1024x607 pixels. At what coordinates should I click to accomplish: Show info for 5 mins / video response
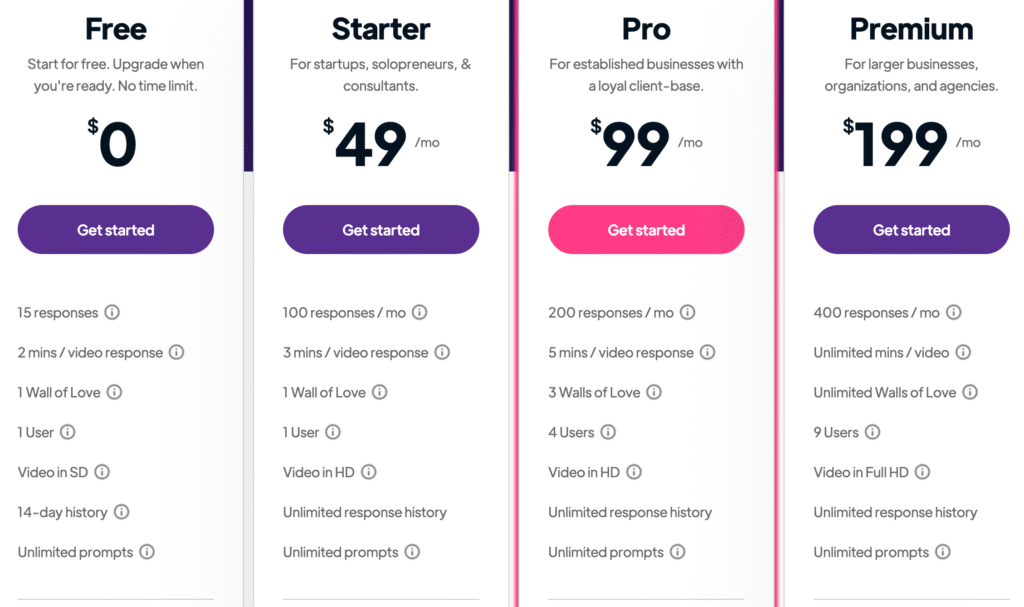pos(708,352)
